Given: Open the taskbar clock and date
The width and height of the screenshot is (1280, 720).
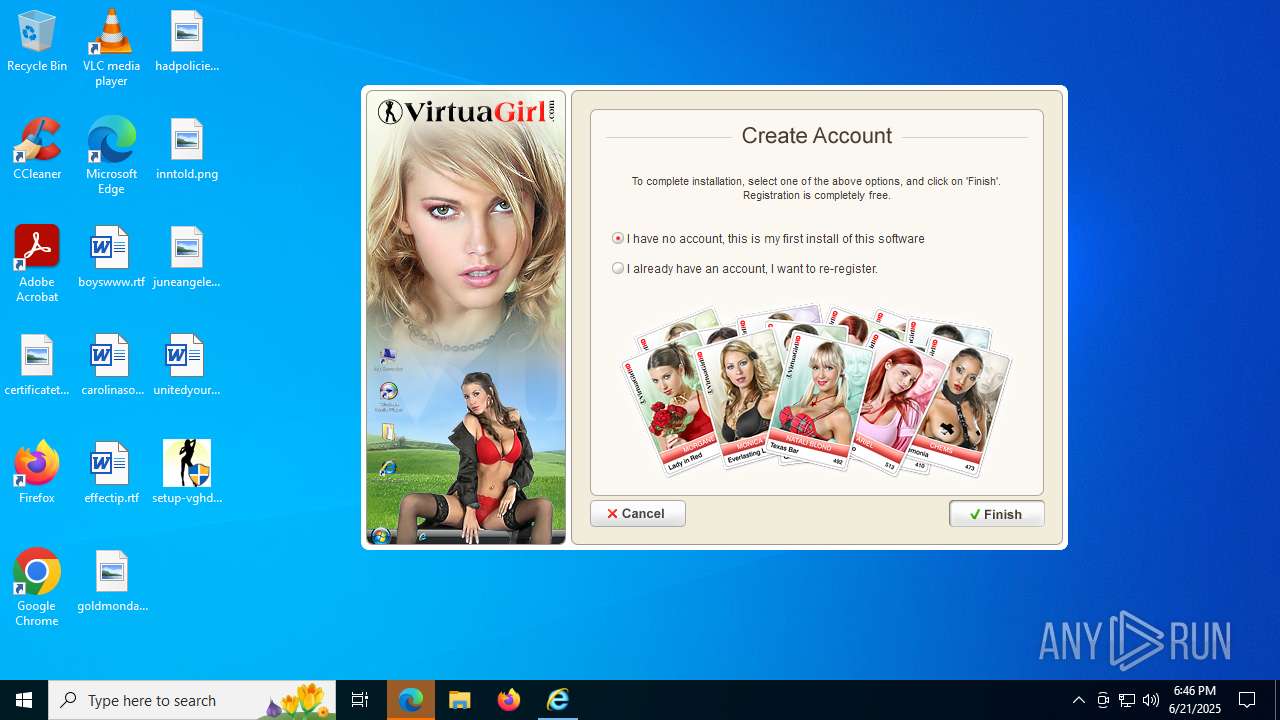Looking at the screenshot, I should 1195,700.
